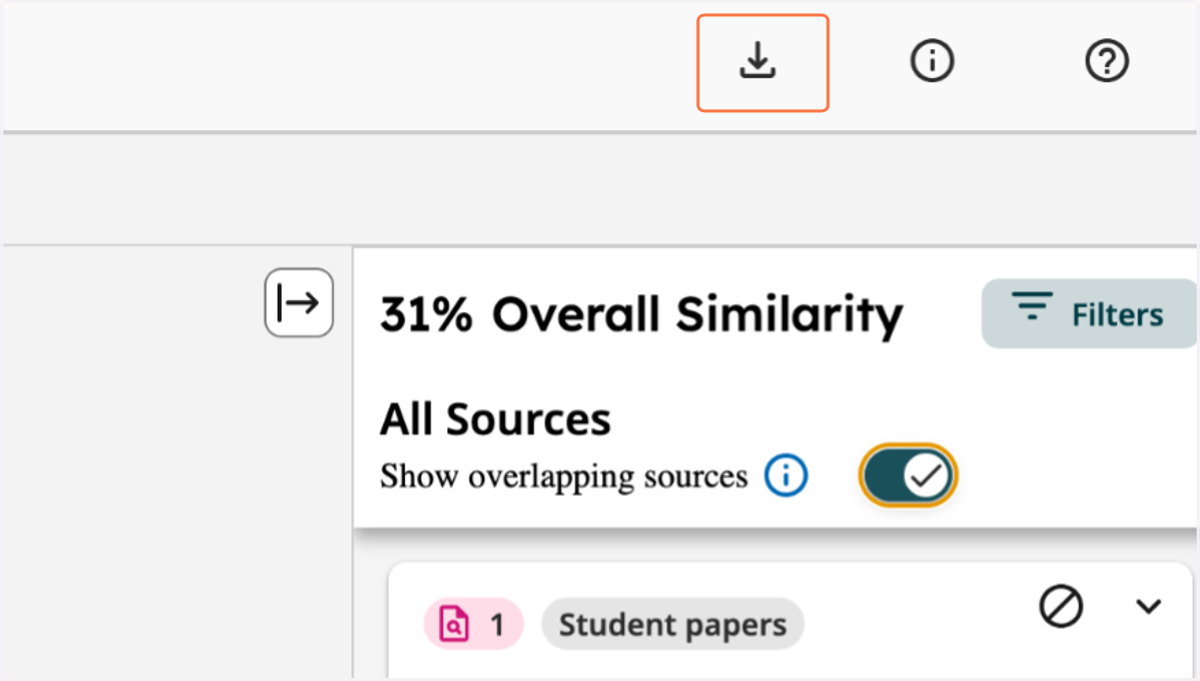Exclude source 1 with the circle-slash icon

pyautogui.click(x=1061, y=607)
